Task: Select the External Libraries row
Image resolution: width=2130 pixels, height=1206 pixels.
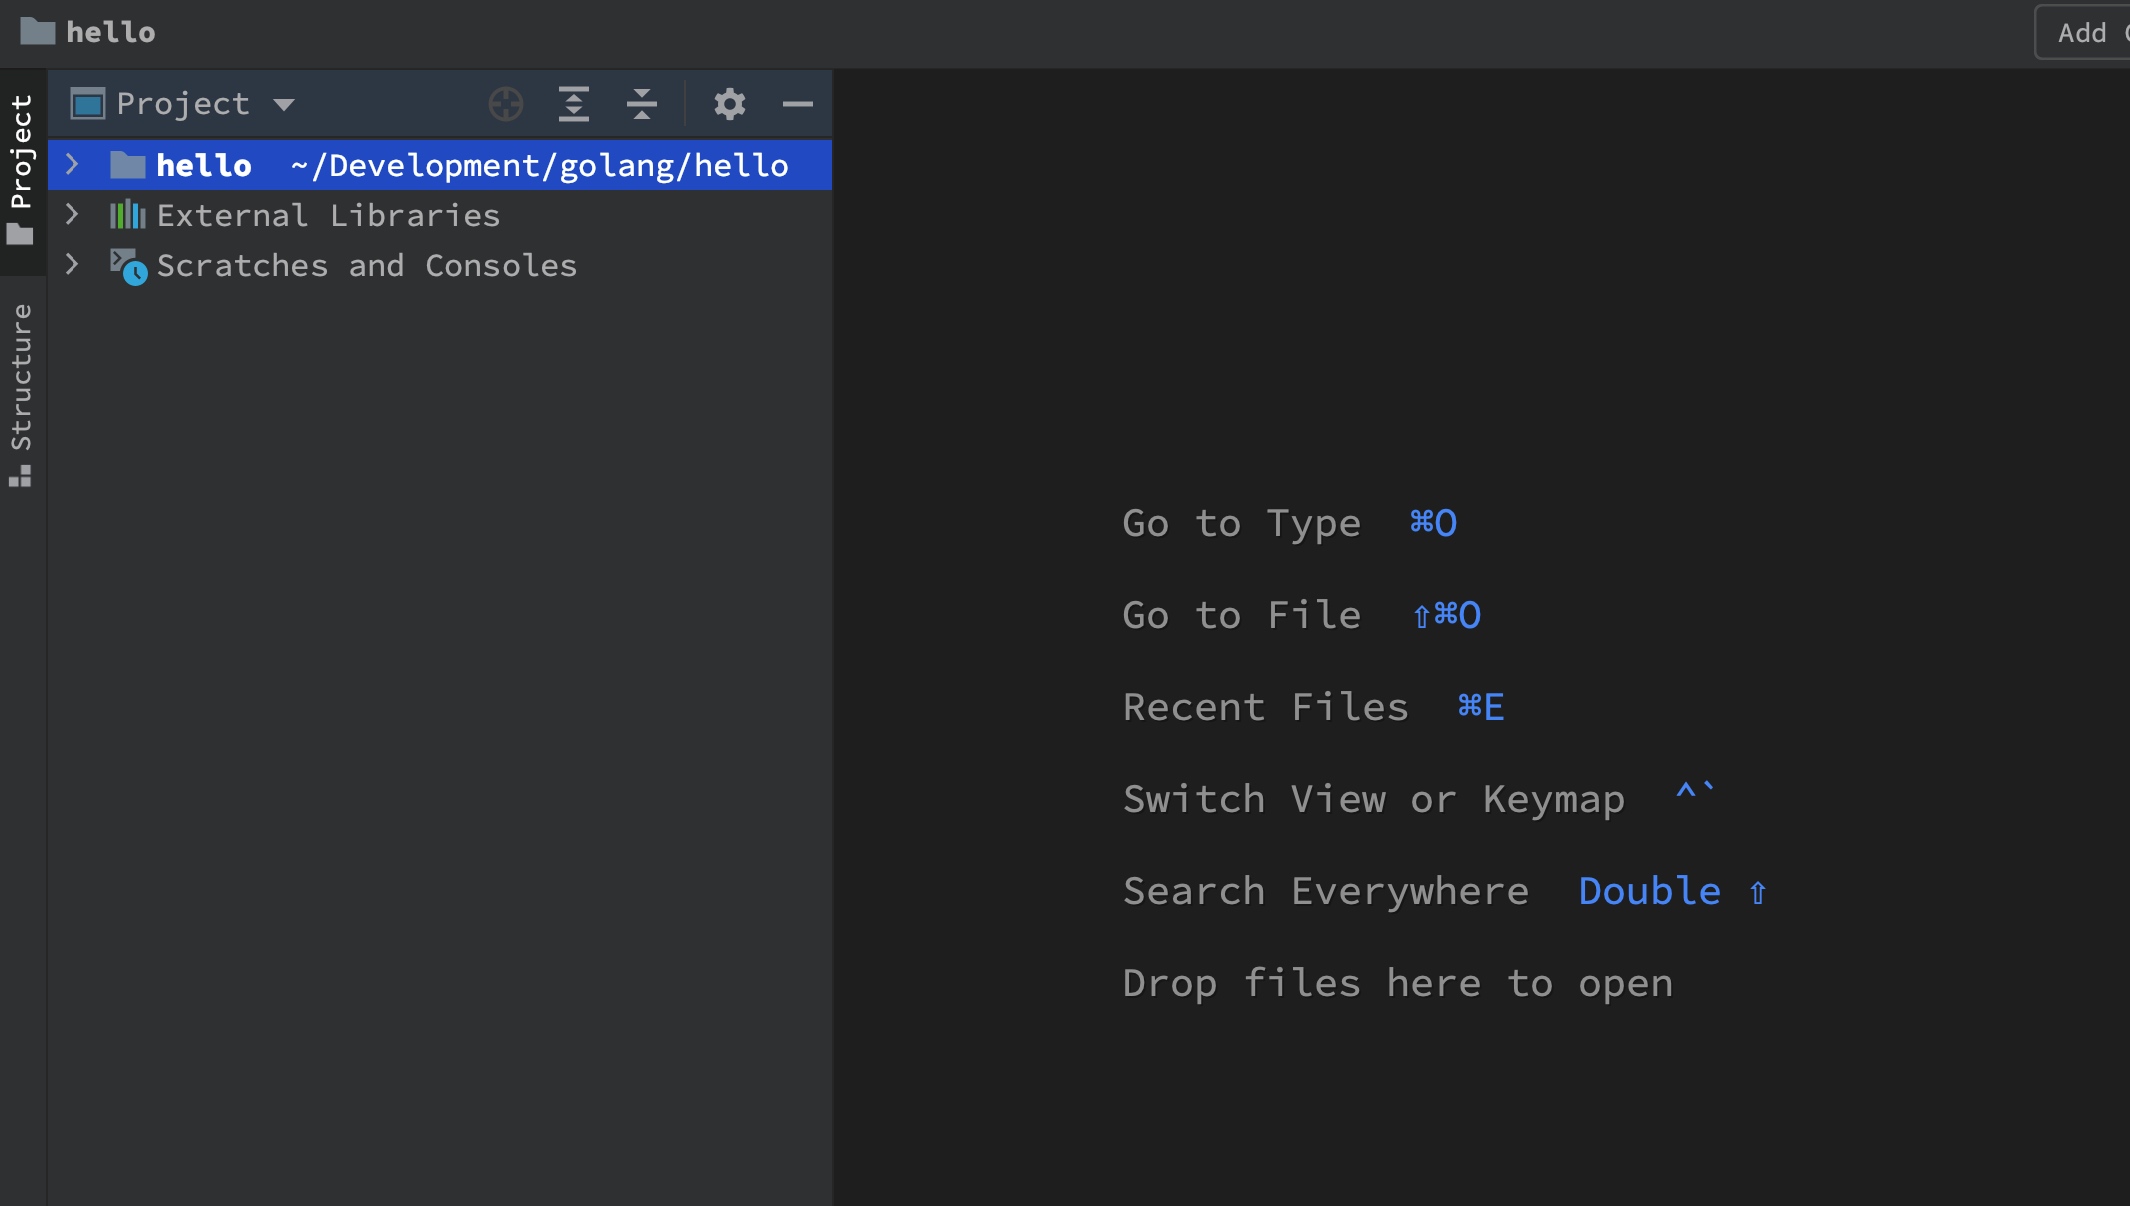Action: [440, 215]
